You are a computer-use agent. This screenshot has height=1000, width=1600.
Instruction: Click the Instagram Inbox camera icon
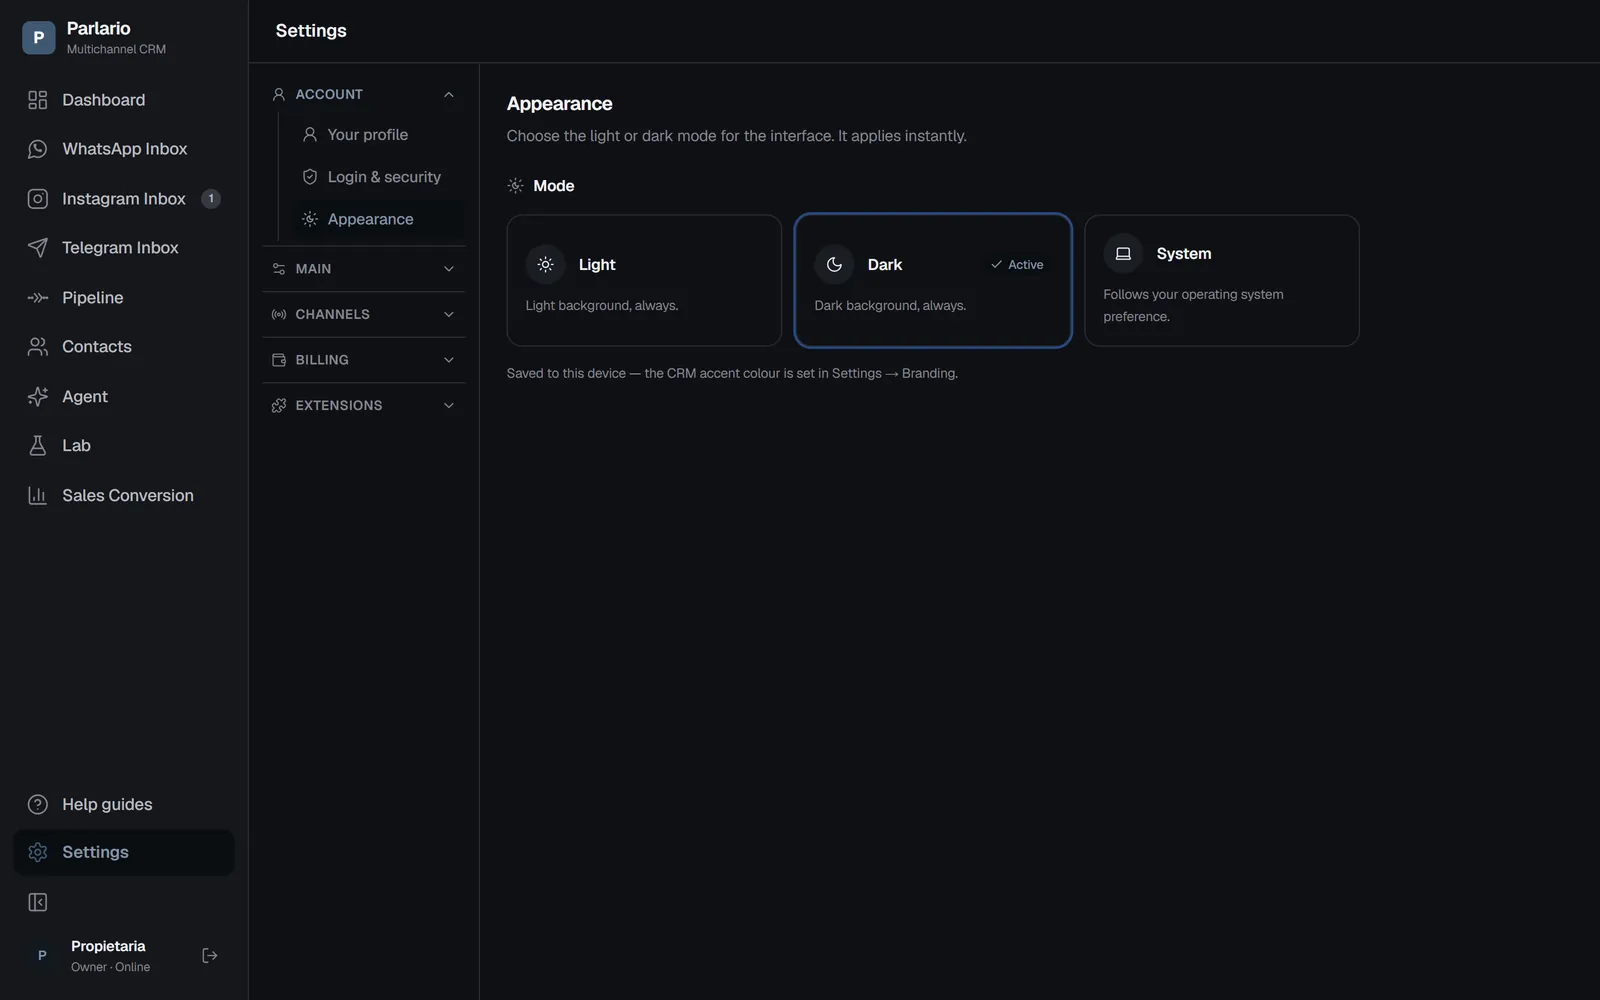38,199
